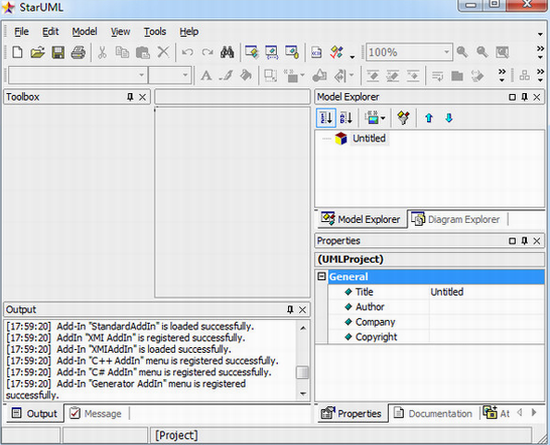The image size is (550, 445).
Task: Click the Output panel scrollbar thumb
Action: coord(302,373)
